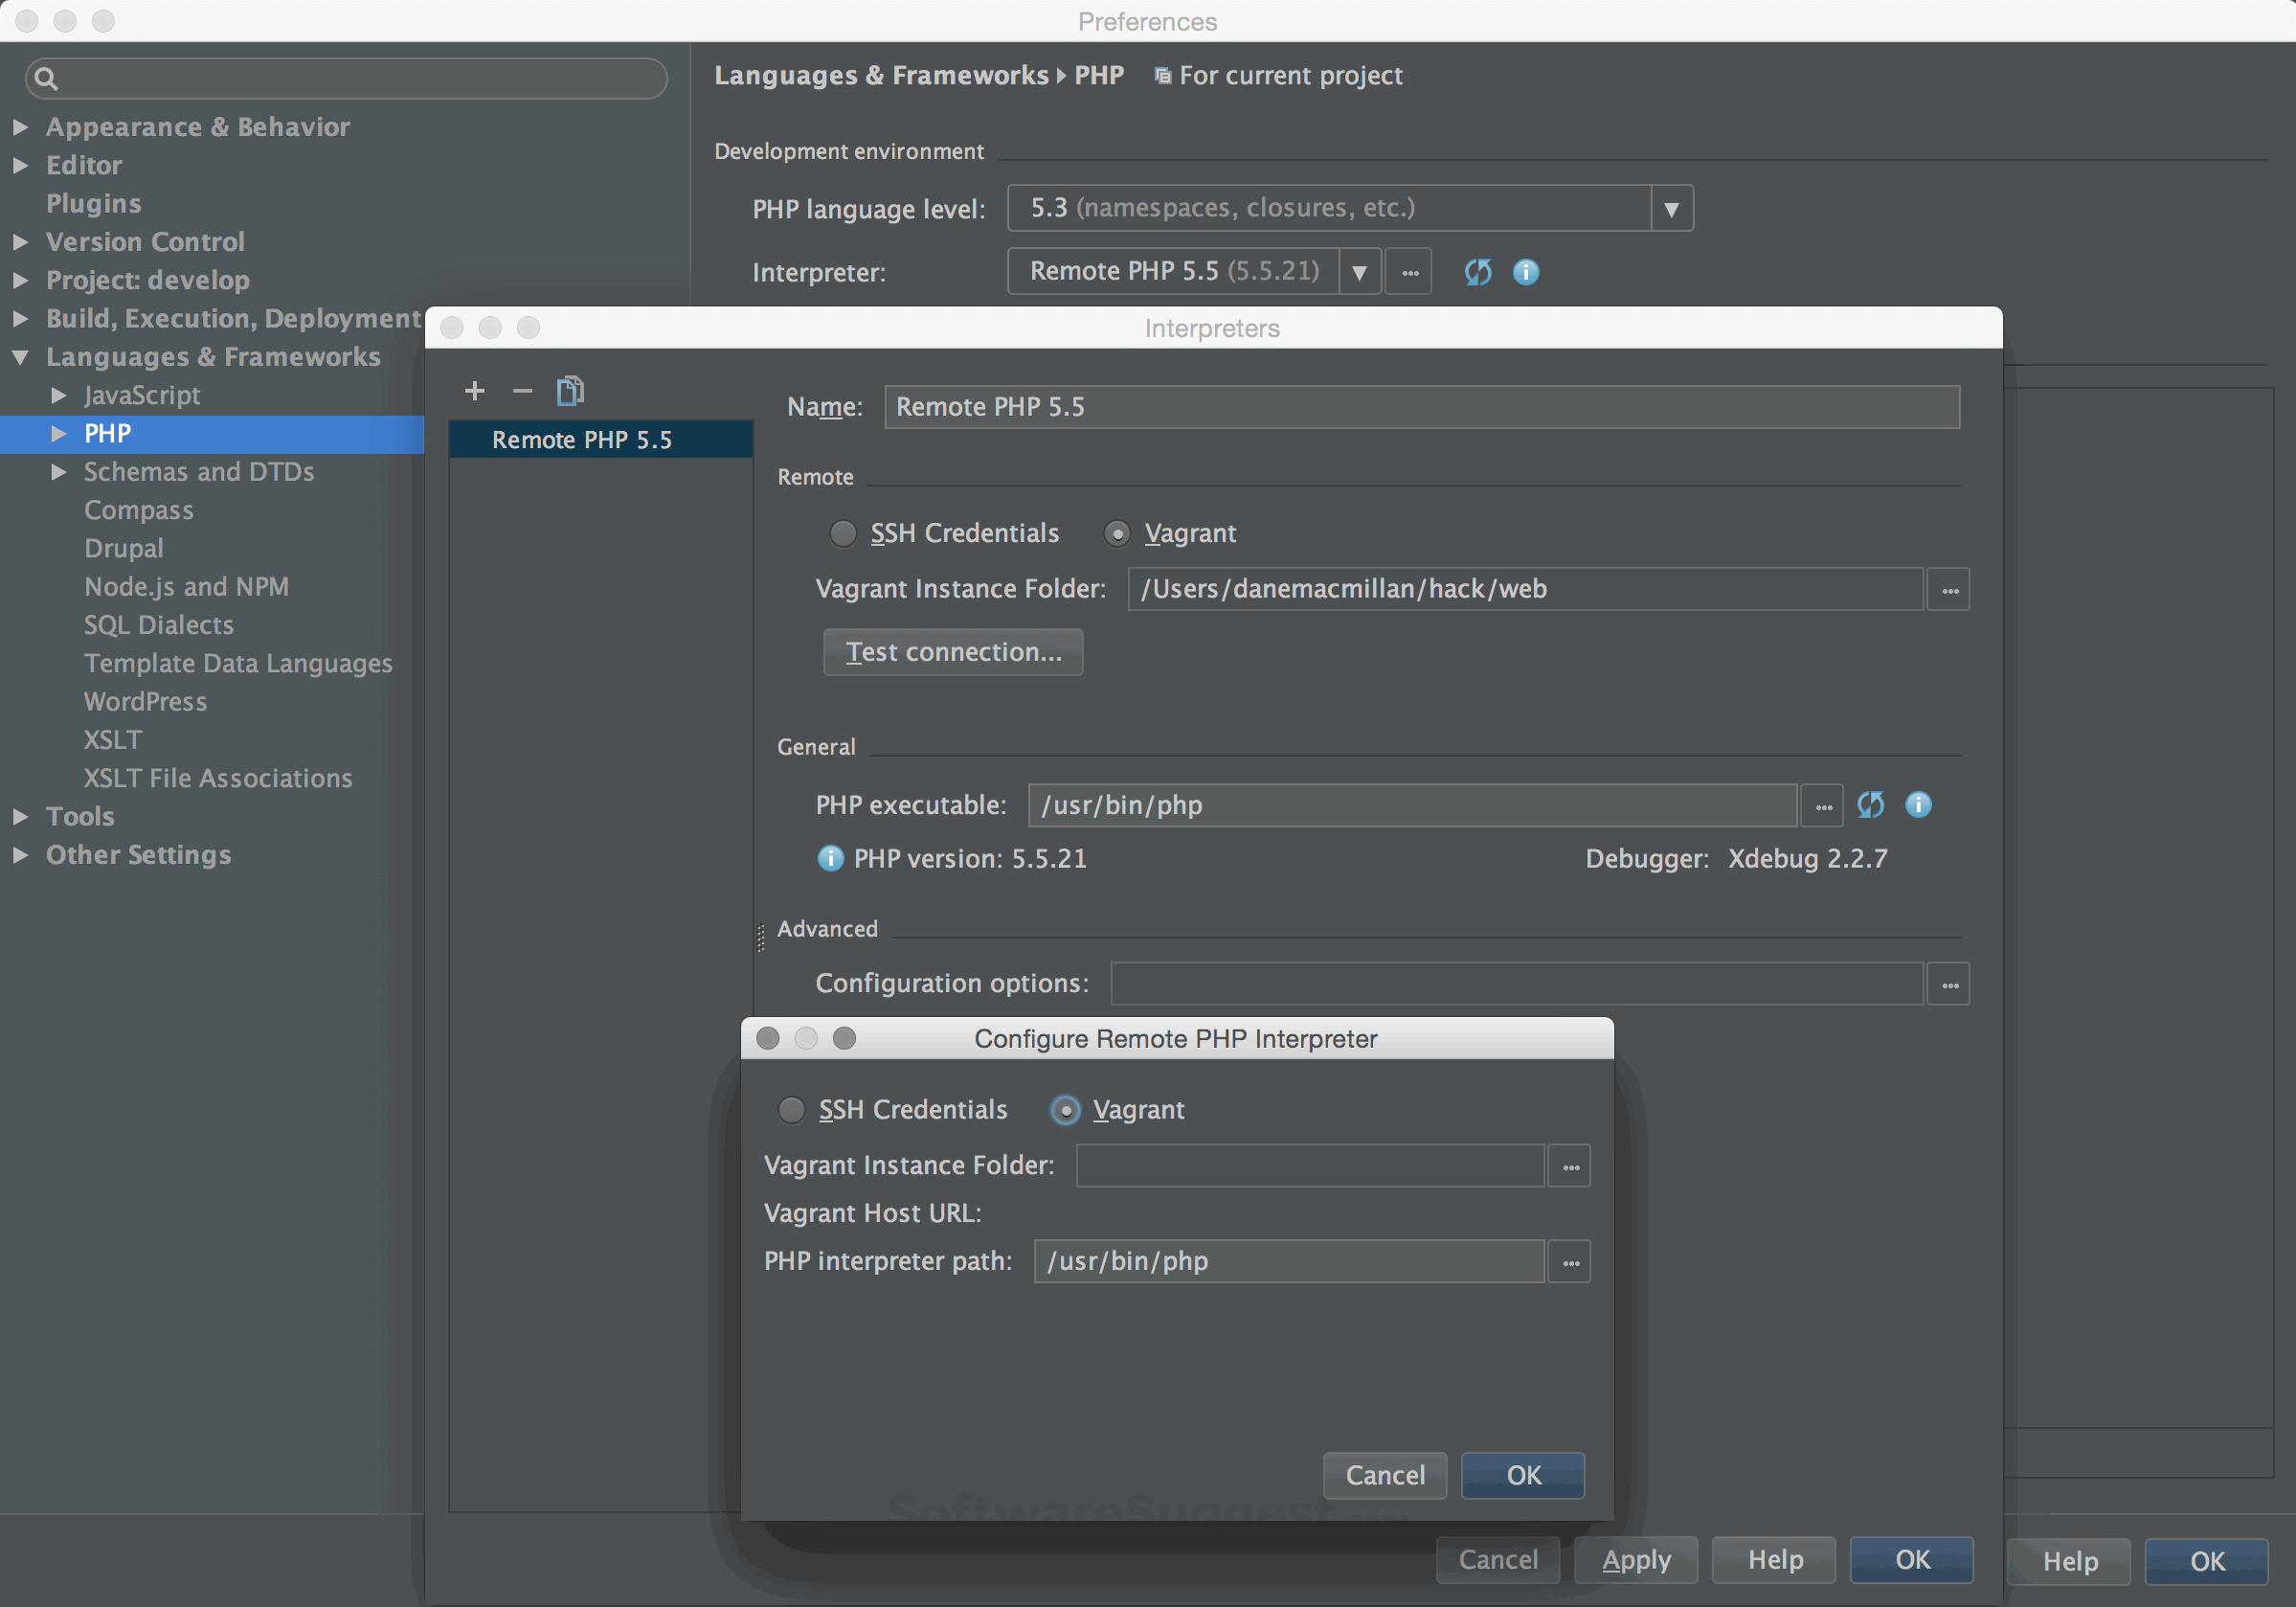
Task: Select the SSH Credentials radio button
Action: click(842, 533)
